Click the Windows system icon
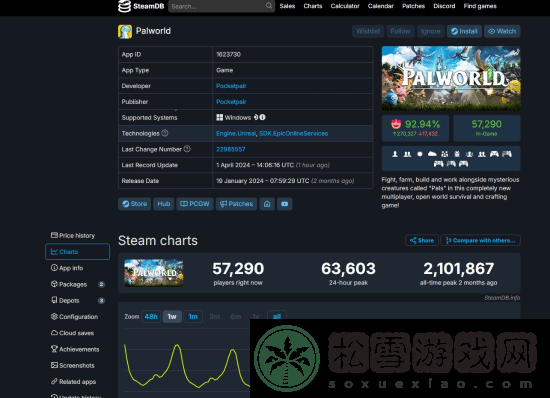550x398 pixels. tap(220, 117)
